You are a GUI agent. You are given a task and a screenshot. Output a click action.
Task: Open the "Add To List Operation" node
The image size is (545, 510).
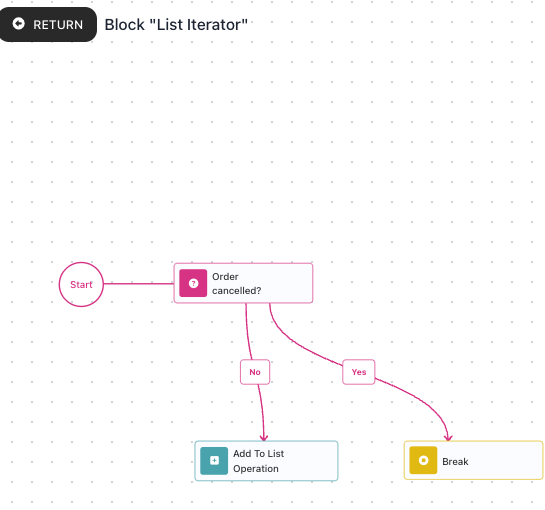pyautogui.click(x=266, y=461)
